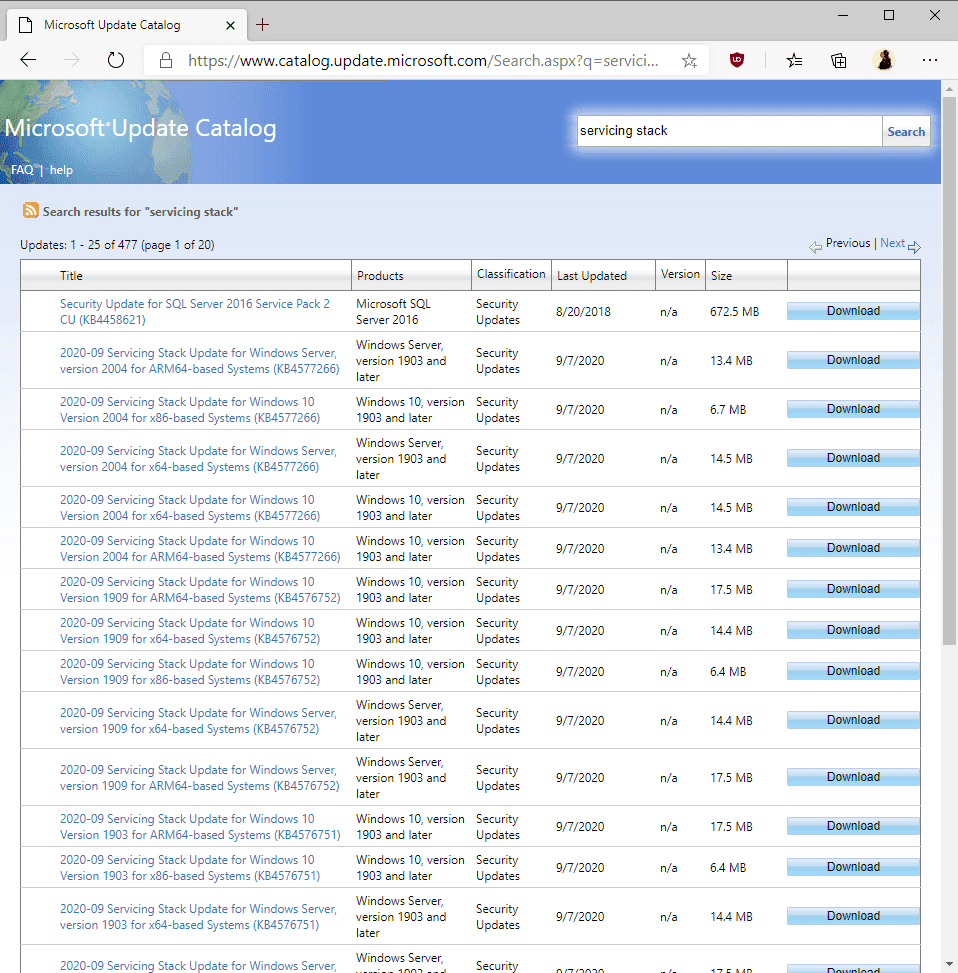Screen dimensions: 958x973
Task: Open Windows 10 2004 x86 KB4577266 link
Action: pos(190,410)
